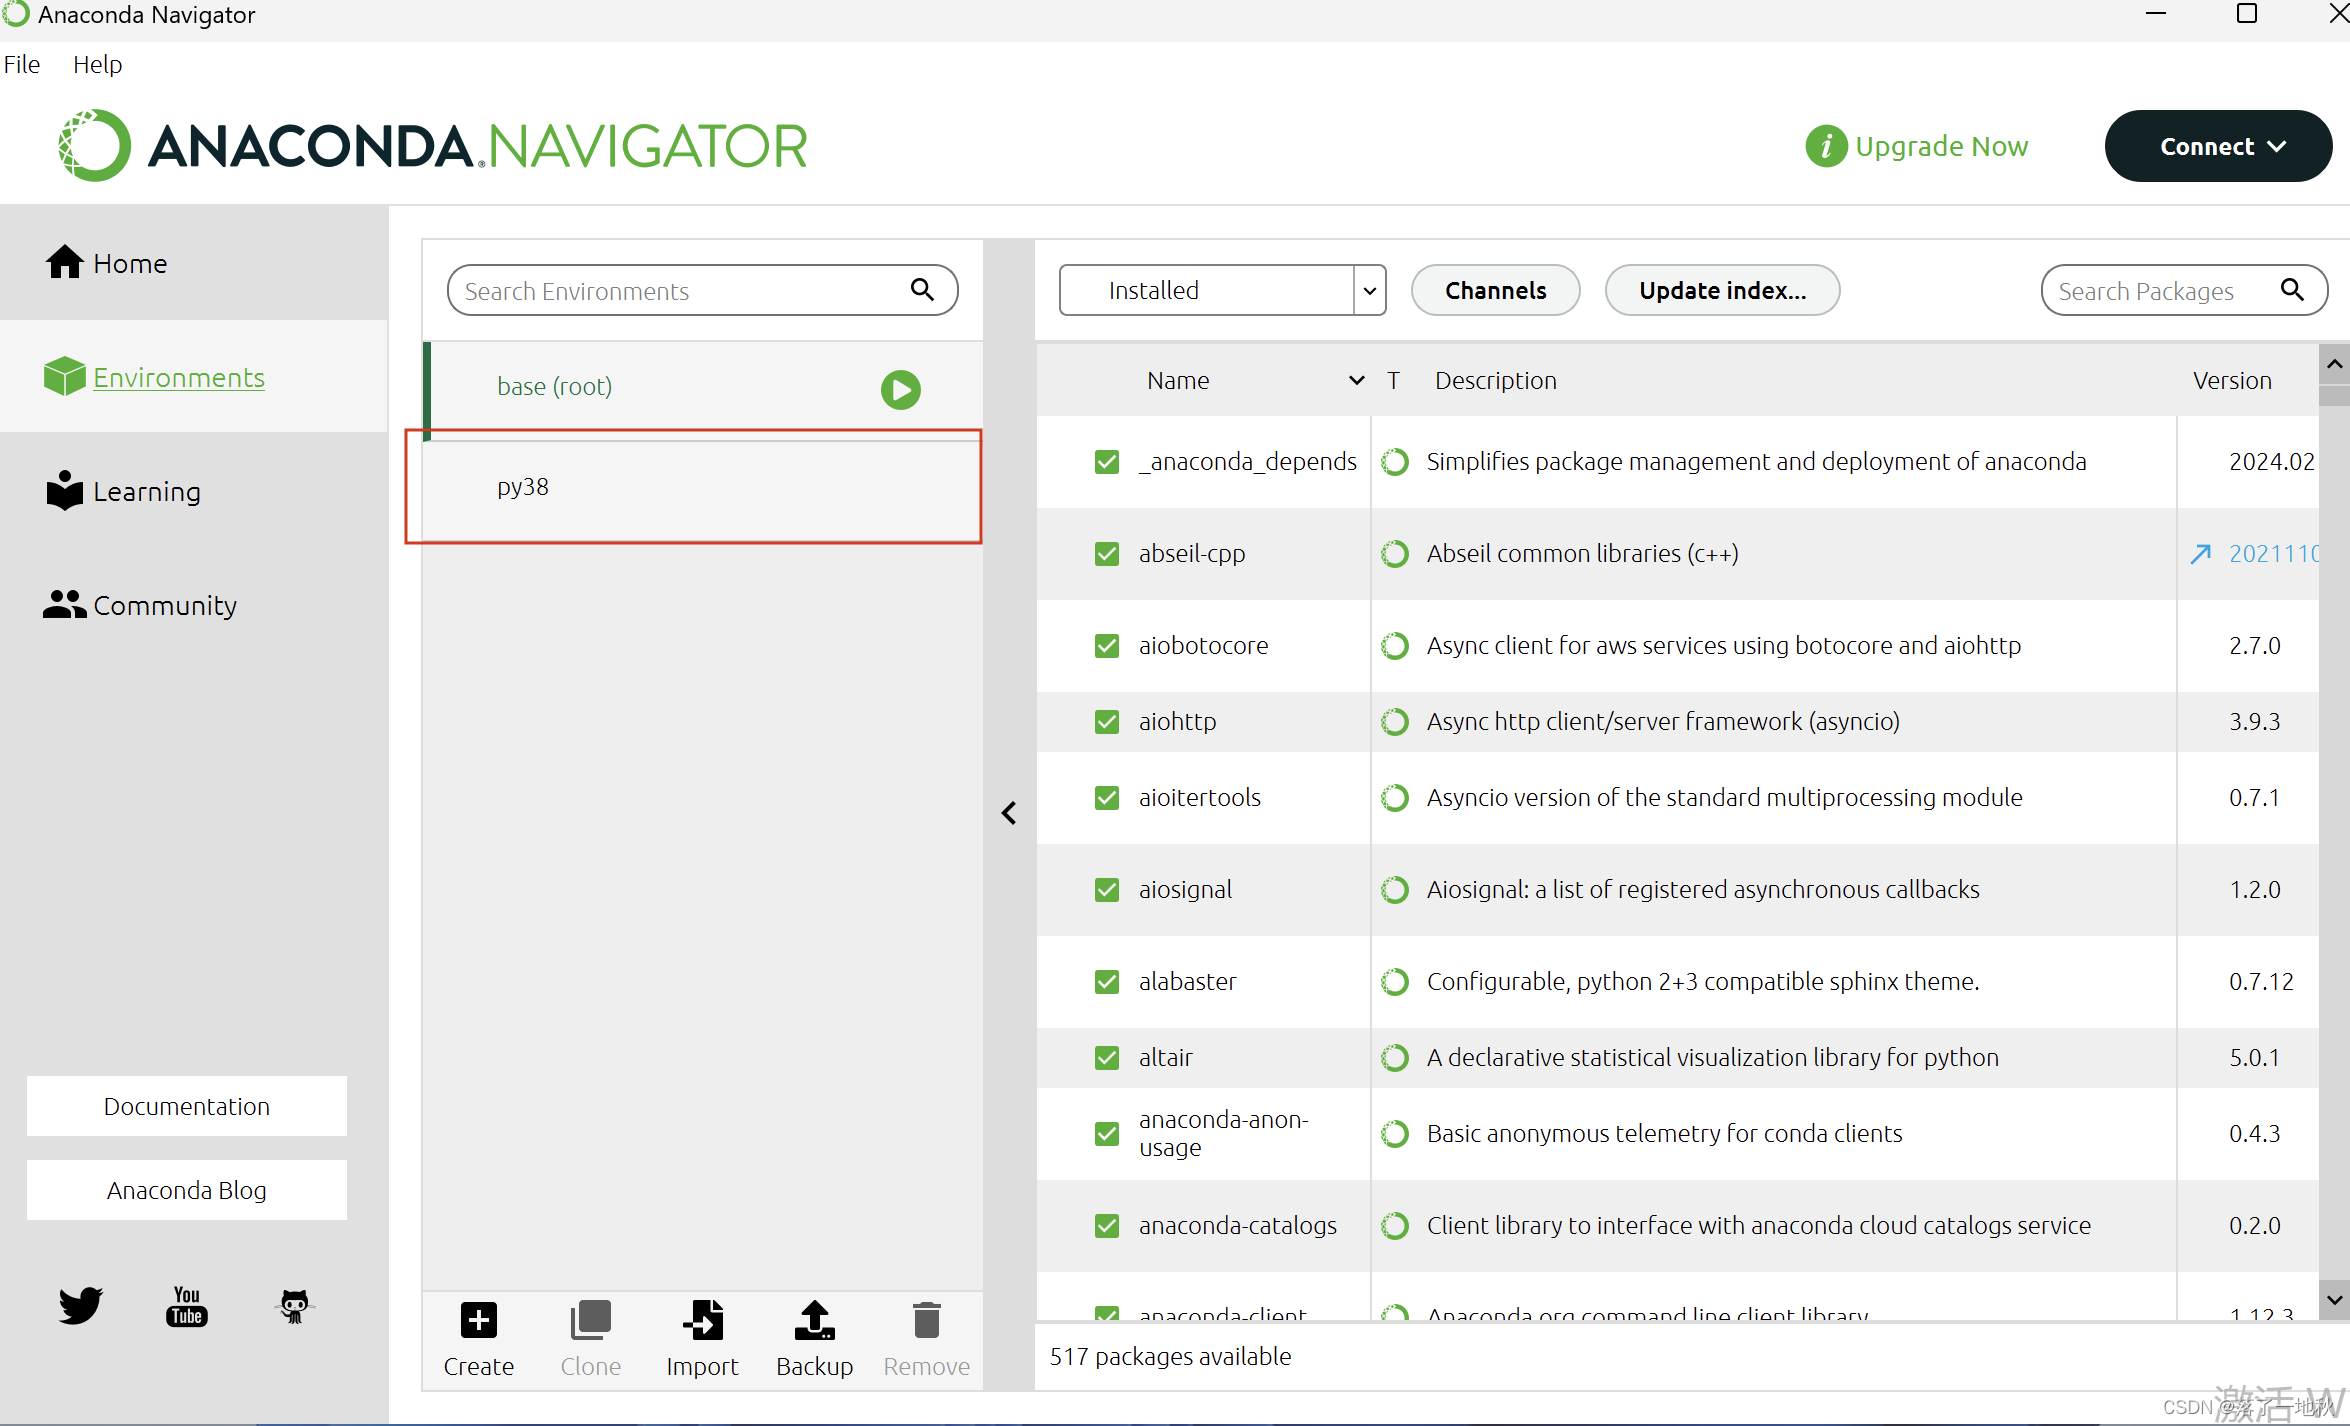Collapse the environments panel with the left chevron

point(1009,813)
